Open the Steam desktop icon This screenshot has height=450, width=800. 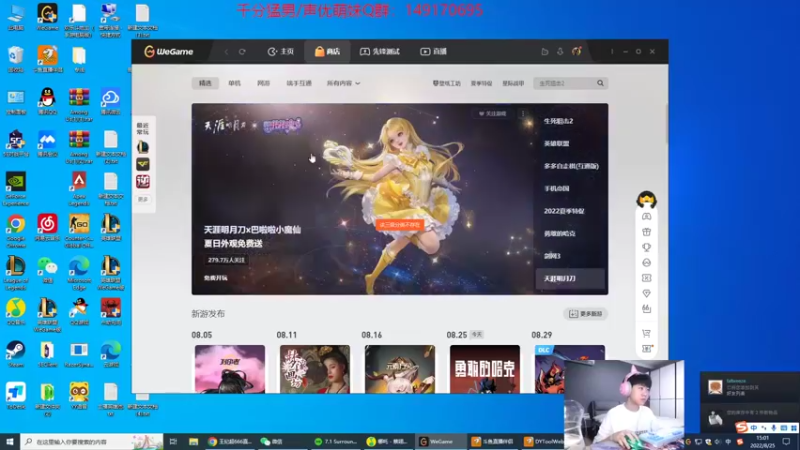coord(16,354)
